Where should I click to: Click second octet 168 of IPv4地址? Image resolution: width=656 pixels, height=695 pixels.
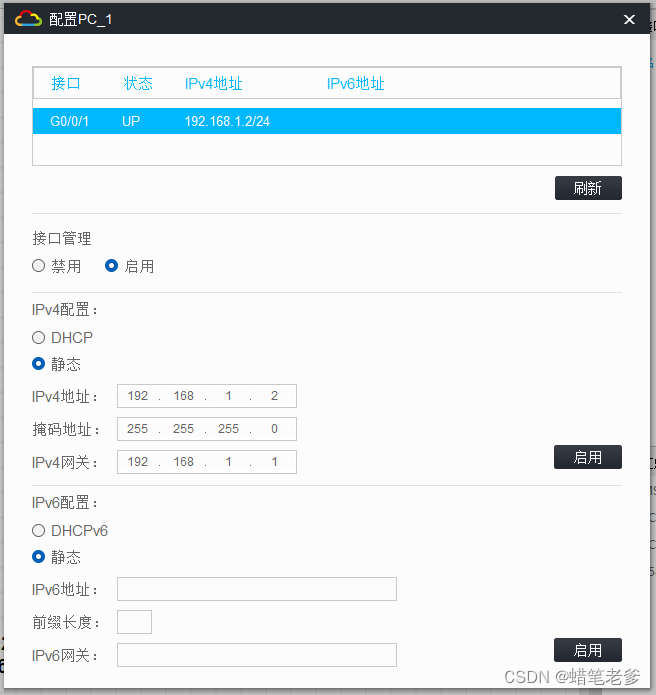coord(184,396)
